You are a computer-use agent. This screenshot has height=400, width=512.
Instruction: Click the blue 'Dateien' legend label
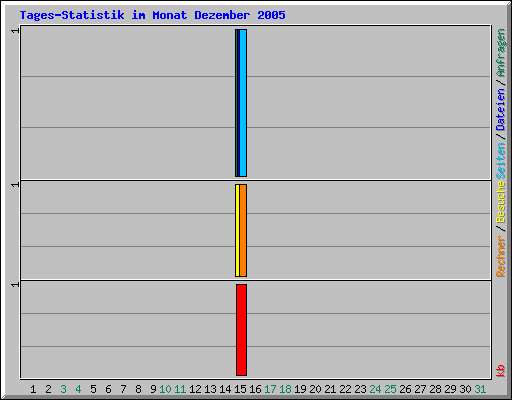click(500, 109)
